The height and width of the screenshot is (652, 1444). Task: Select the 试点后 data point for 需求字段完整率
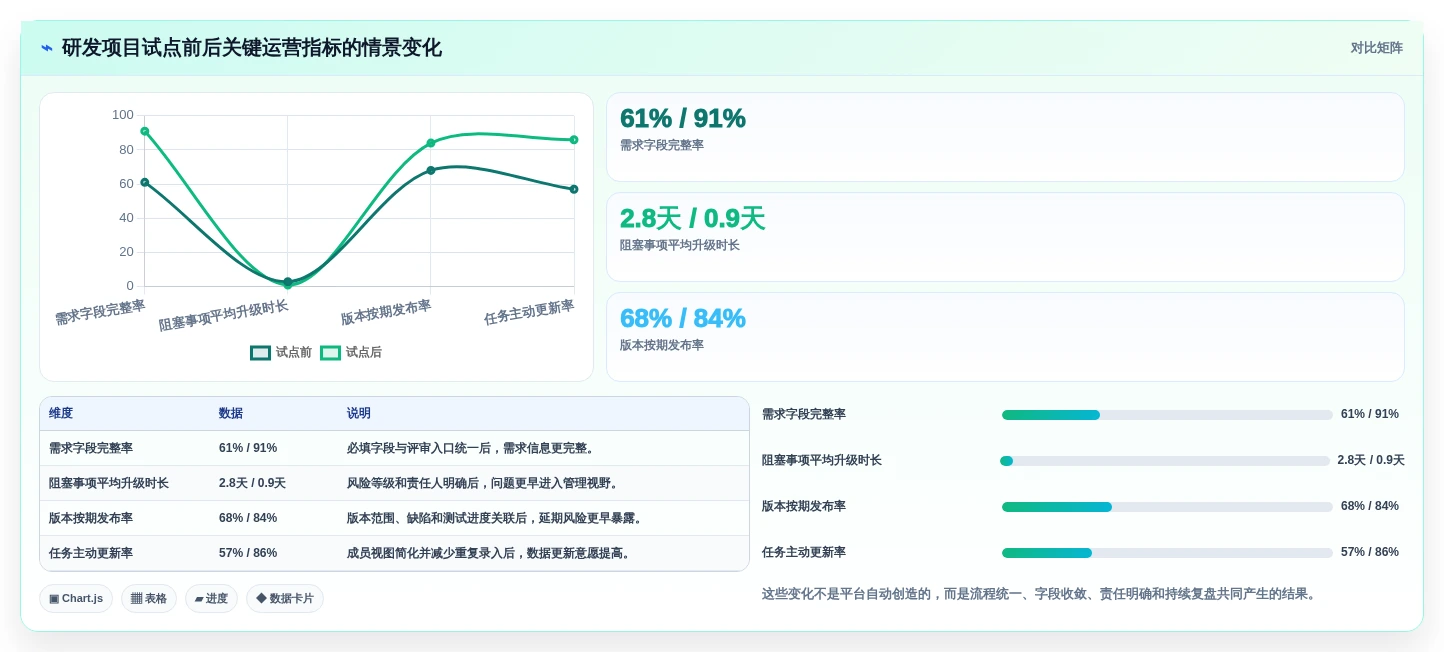point(145,131)
